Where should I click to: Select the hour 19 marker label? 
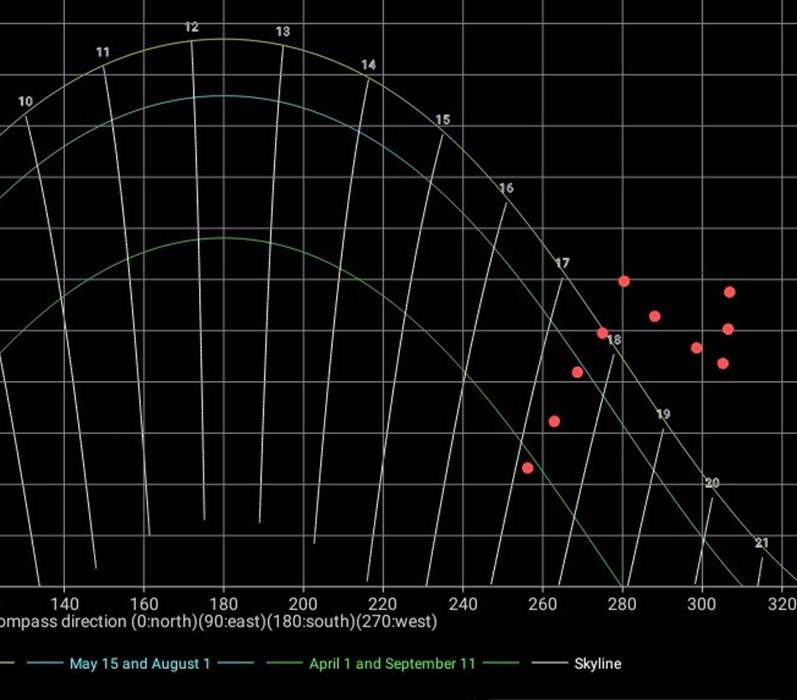tap(663, 414)
